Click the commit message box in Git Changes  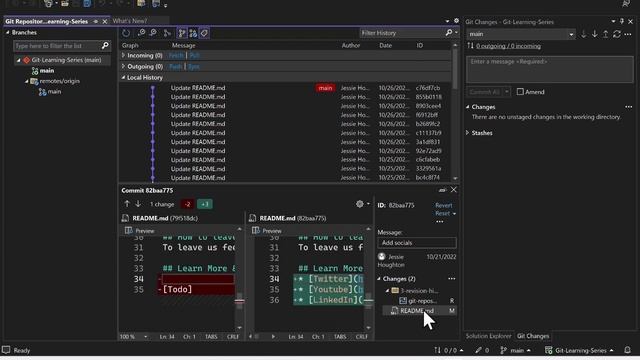550,69
